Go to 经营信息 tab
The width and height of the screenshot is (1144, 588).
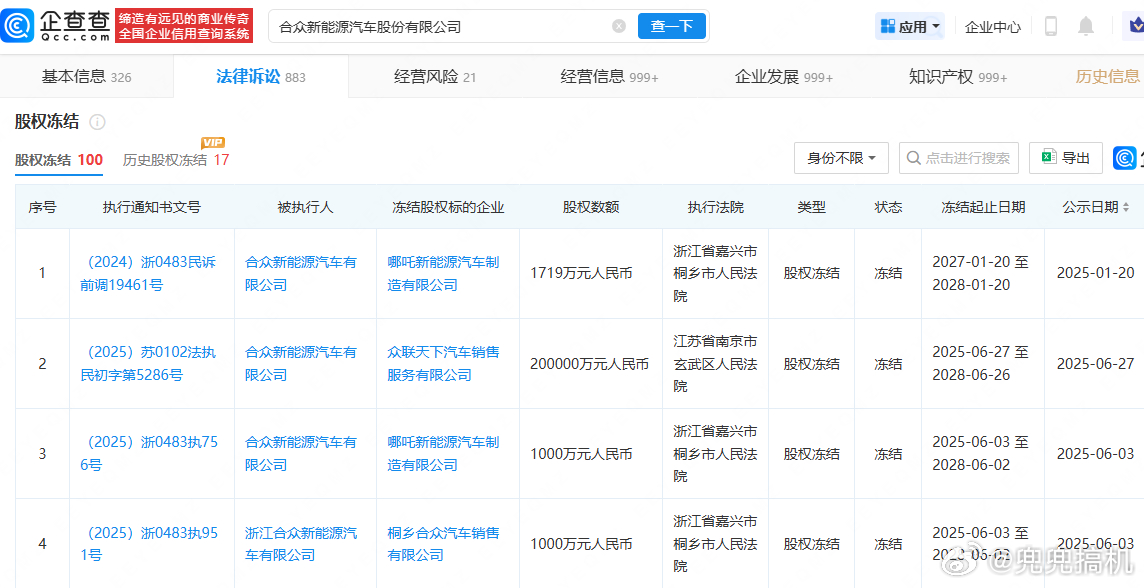pyautogui.click(x=609, y=77)
